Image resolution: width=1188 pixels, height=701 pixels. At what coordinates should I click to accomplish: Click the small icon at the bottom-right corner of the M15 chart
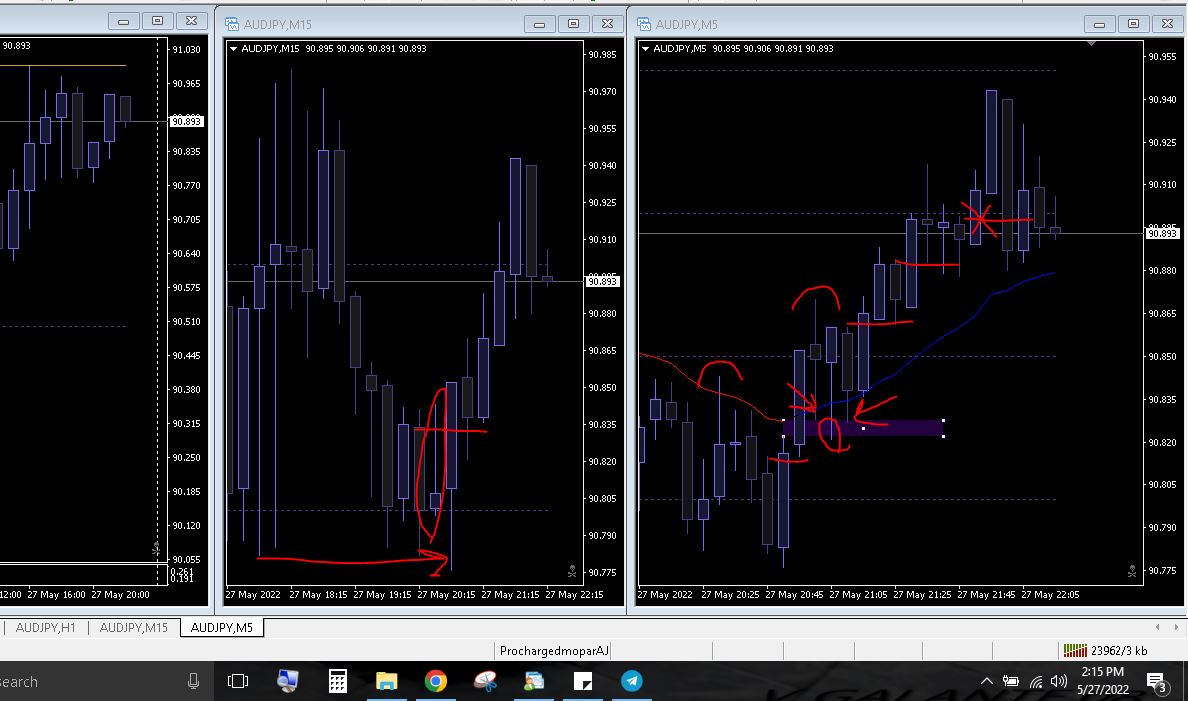click(x=572, y=571)
